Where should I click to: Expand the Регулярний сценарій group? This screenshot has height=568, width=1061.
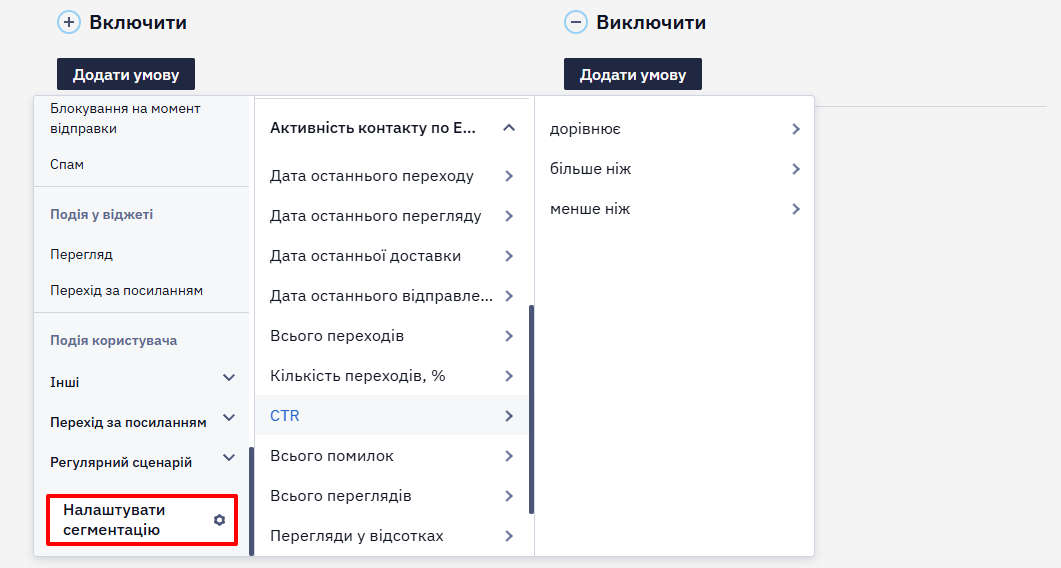tap(229, 458)
